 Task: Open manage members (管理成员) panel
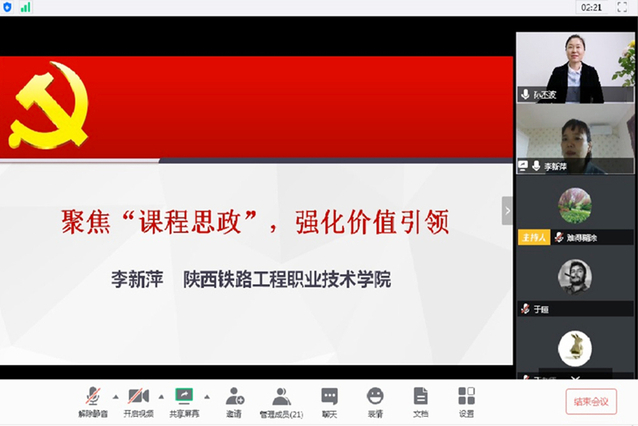pyautogui.click(x=281, y=400)
